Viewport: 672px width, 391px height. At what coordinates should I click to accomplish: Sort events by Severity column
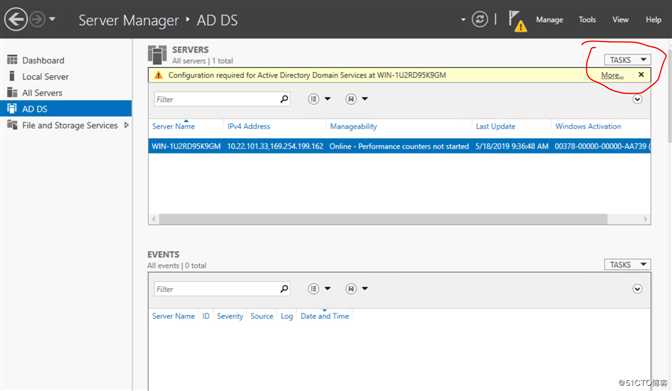(230, 316)
